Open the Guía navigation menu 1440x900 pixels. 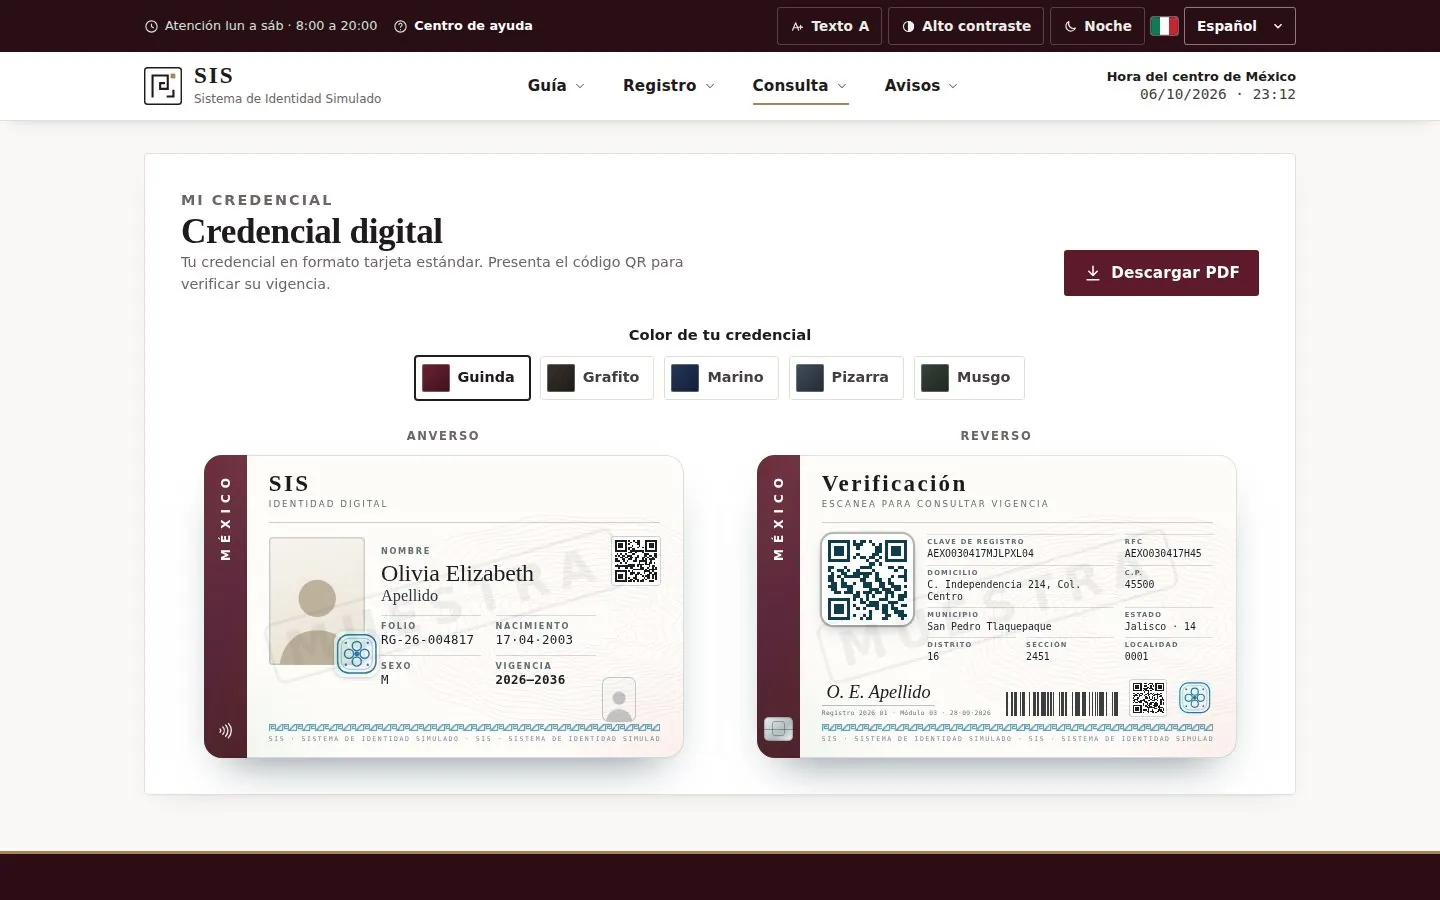tap(556, 86)
